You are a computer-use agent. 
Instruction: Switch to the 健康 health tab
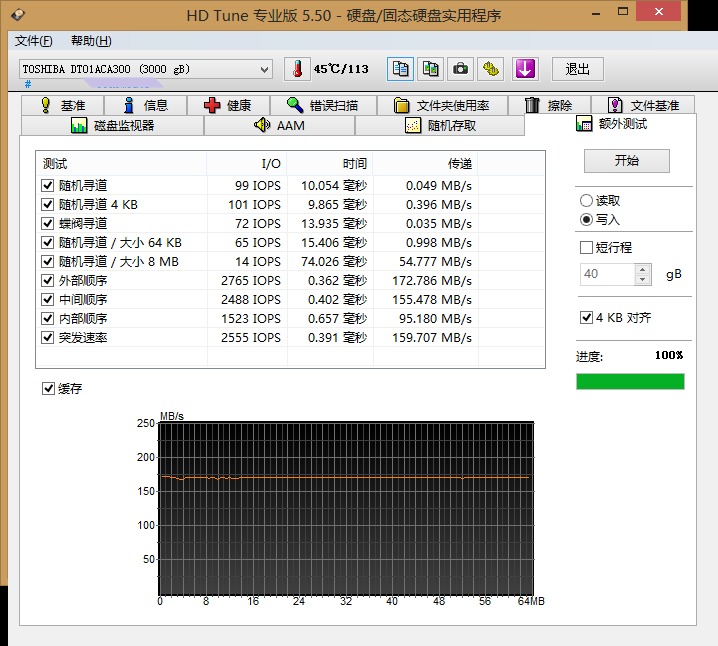tap(228, 105)
